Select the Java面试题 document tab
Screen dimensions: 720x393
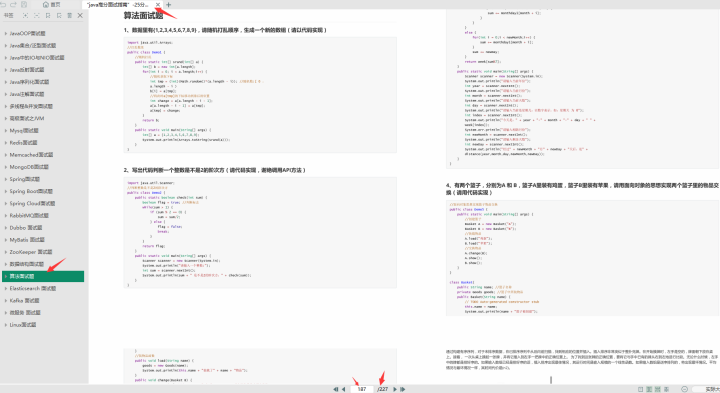pyautogui.click(x=118, y=5)
